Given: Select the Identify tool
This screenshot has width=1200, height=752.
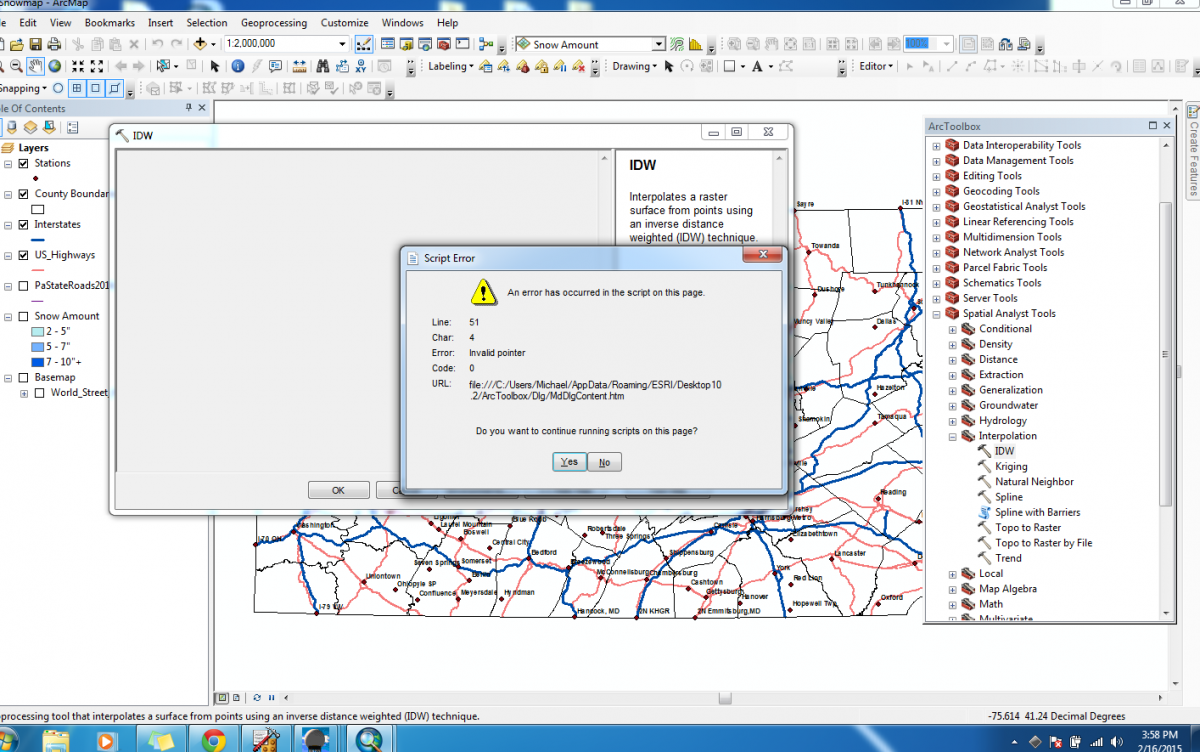Looking at the screenshot, I should (x=237, y=66).
